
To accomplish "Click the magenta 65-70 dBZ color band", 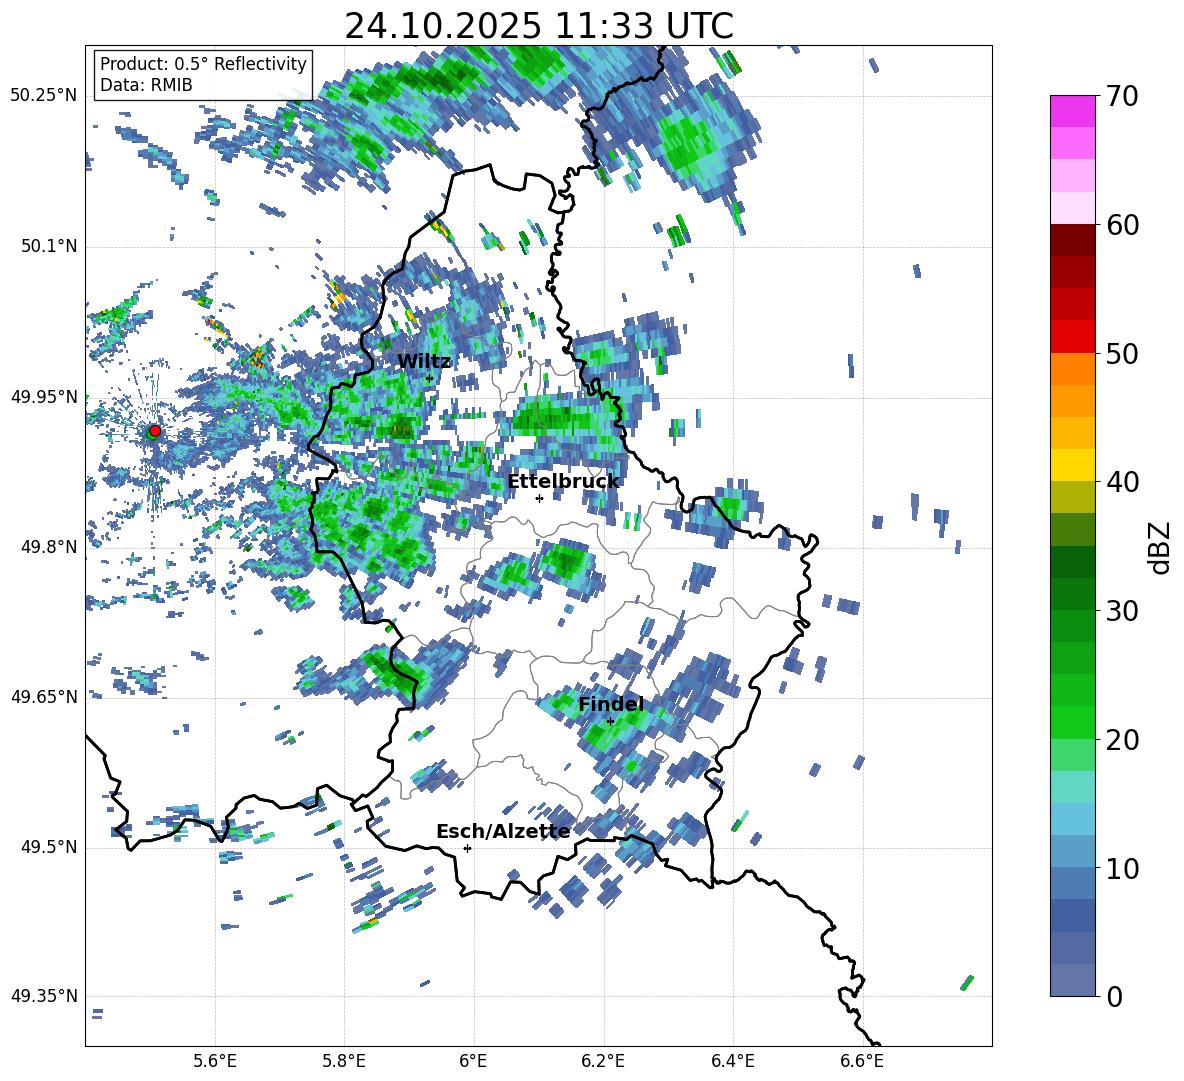I will (x=1073, y=111).
